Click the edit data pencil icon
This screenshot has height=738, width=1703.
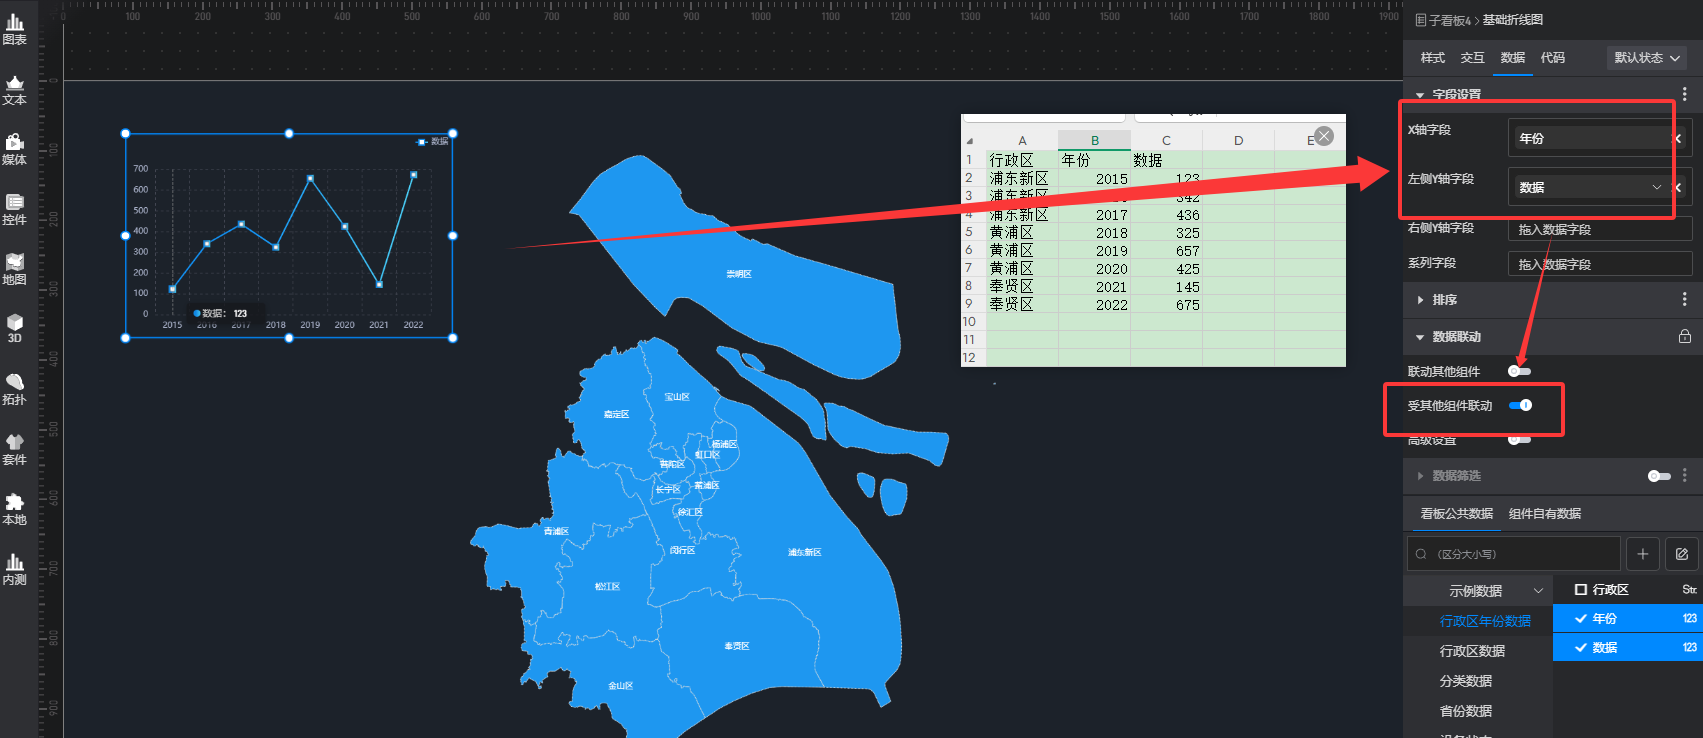point(1682,554)
